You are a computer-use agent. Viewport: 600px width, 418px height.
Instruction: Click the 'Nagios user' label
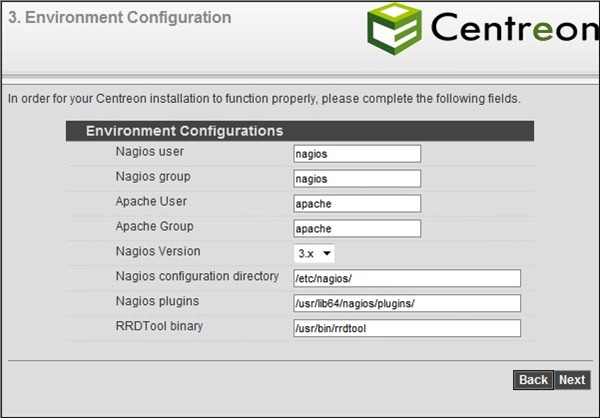tap(150, 152)
